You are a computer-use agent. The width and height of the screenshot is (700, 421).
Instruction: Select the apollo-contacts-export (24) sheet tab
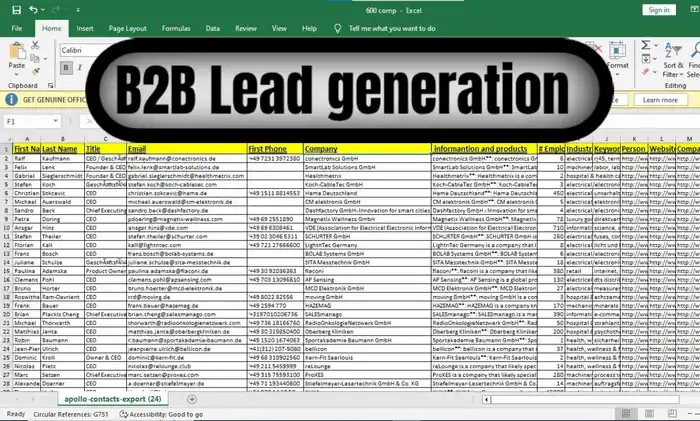(112, 399)
